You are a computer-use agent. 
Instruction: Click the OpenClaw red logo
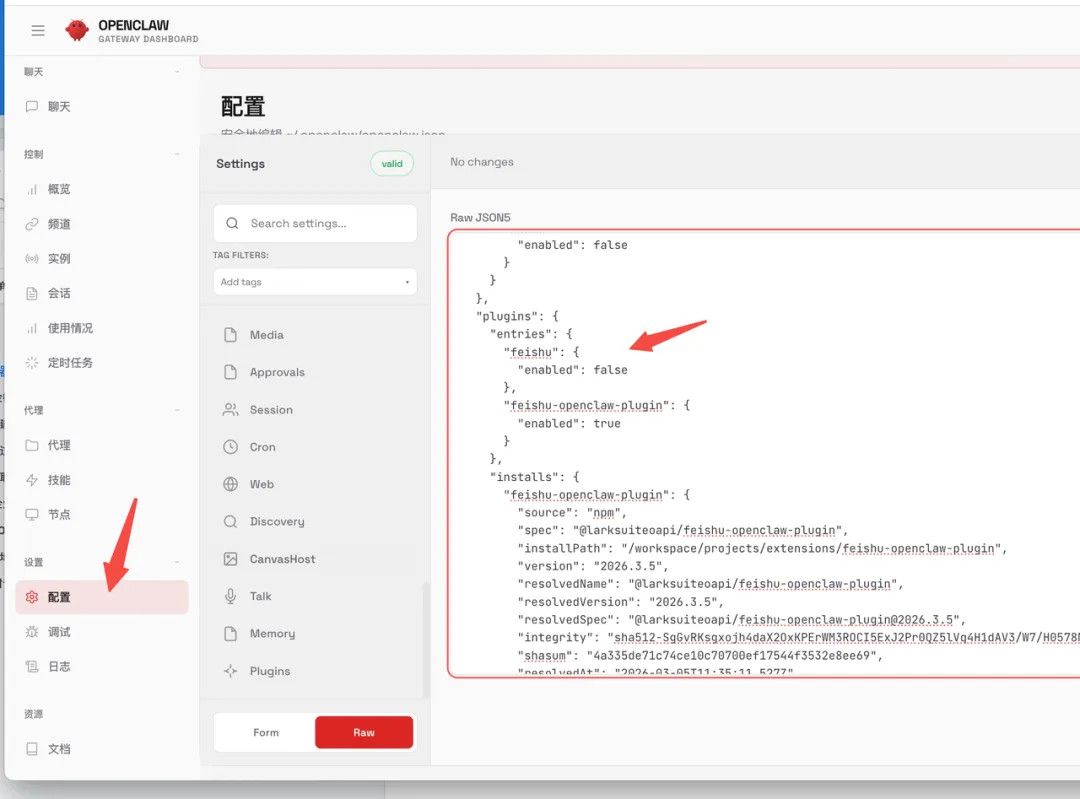point(77,30)
